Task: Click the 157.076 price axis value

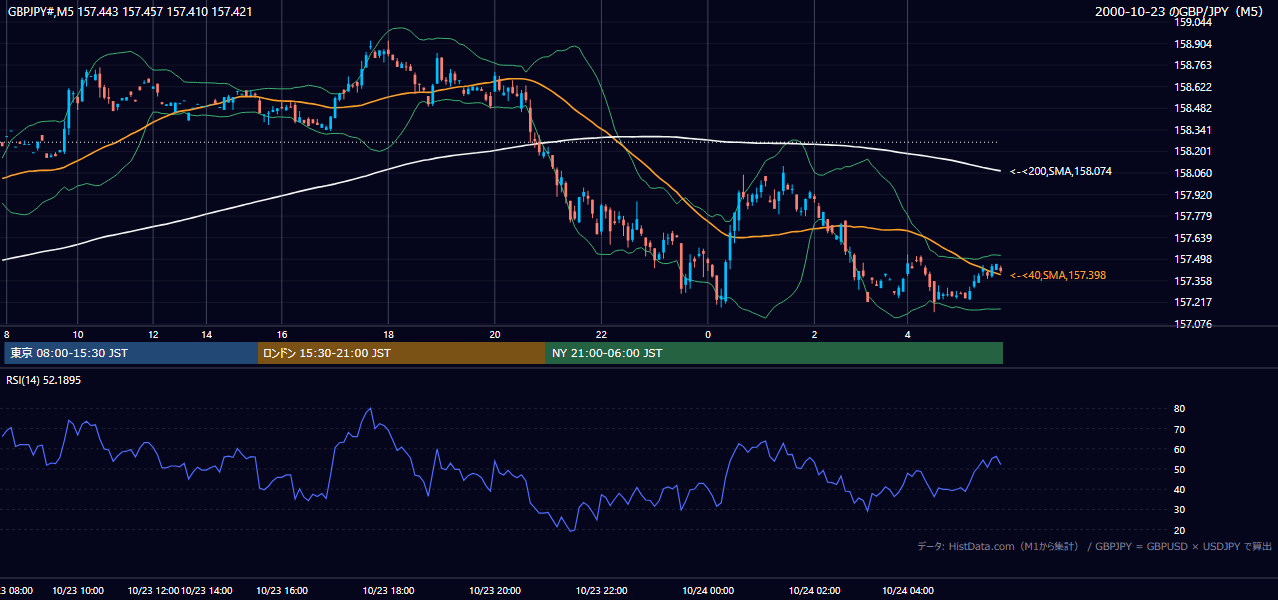Action: (x=1192, y=324)
